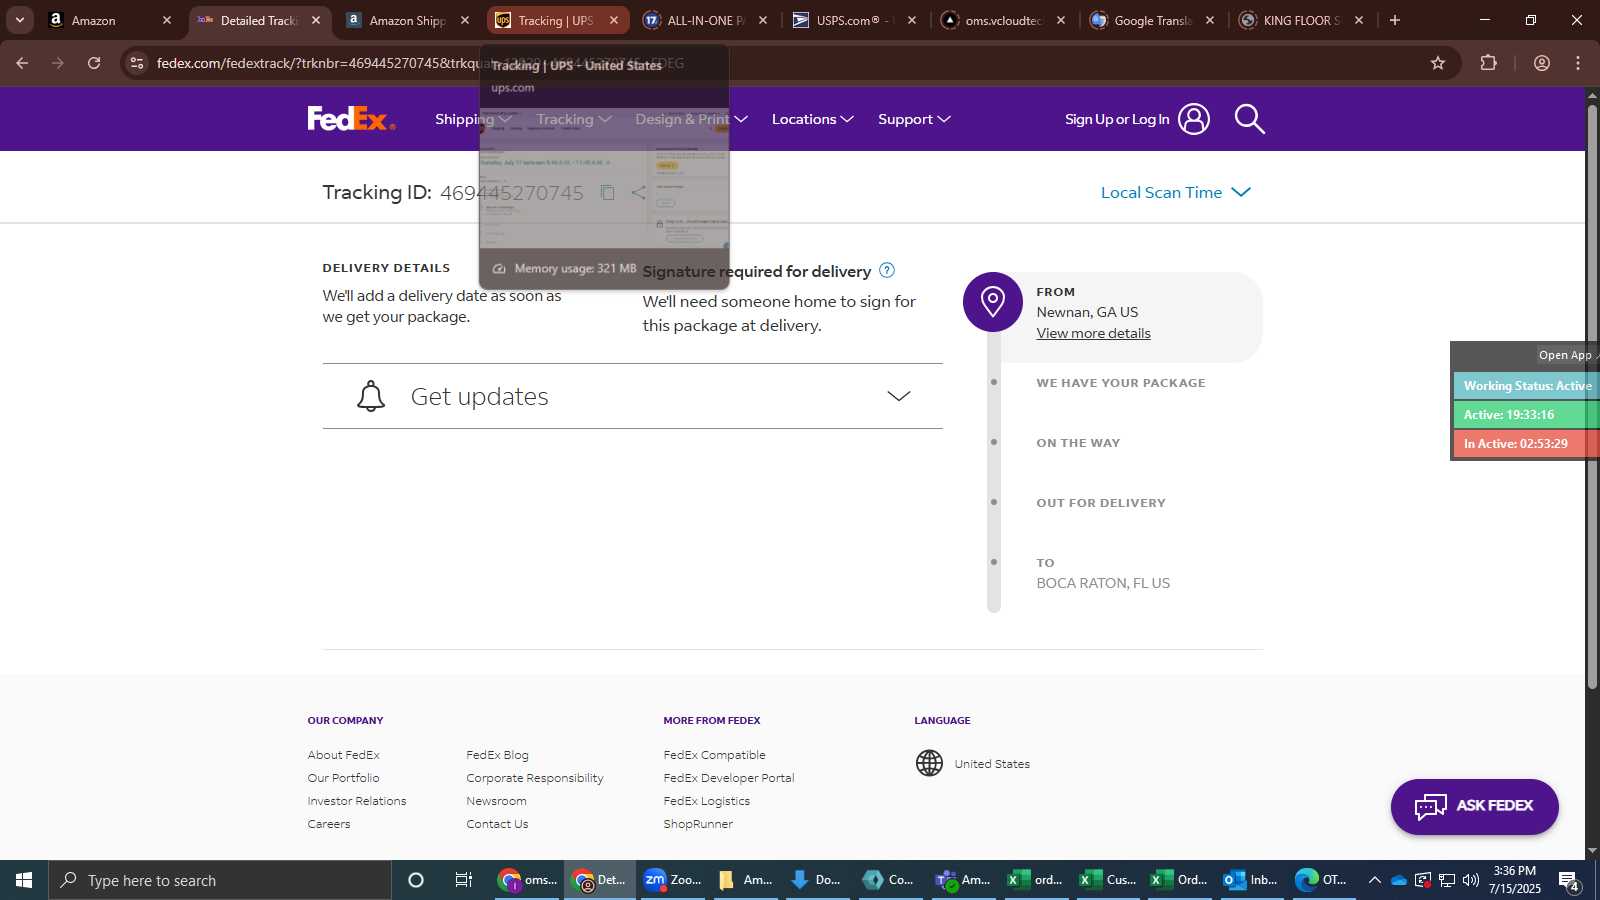Image resolution: width=1600 pixels, height=900 pixels.
Task: Open the Microsoft Teams taskbar icon
Action: [x=962, y=880]
